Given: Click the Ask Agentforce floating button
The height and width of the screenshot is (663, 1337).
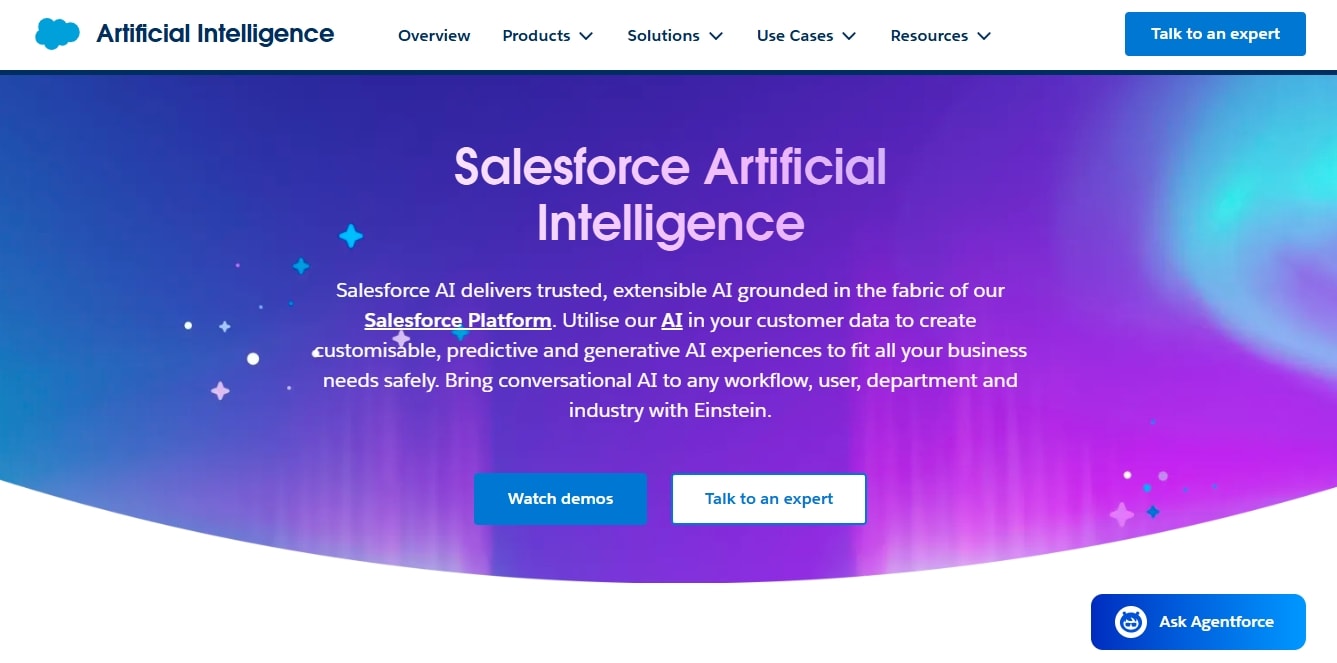Looking at the screenshot, I should (x=1198, y=621).
